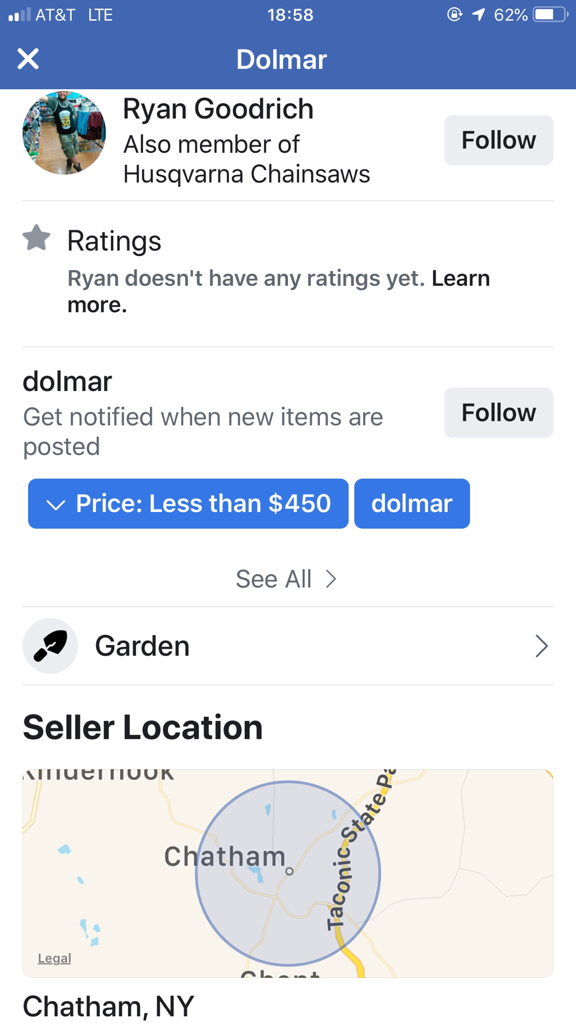Tap the Ryan Goodrich seller name
This screenshot has height=1024, width=576.
(x=218, y=109)
